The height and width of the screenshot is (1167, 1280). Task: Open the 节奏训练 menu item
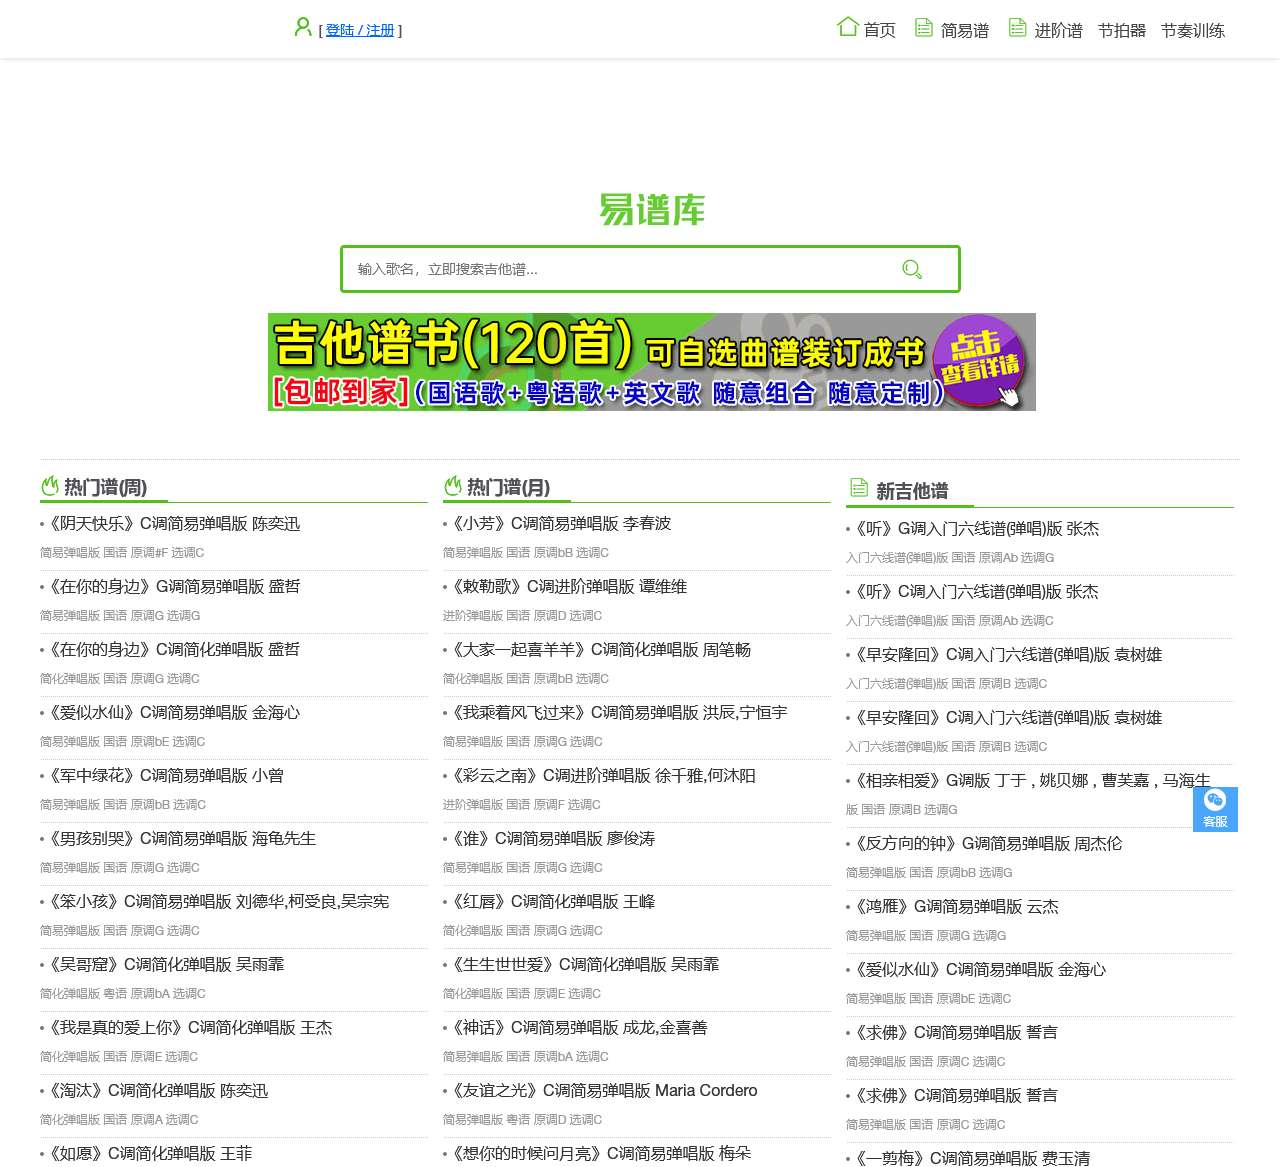[x=1194, y=30]
